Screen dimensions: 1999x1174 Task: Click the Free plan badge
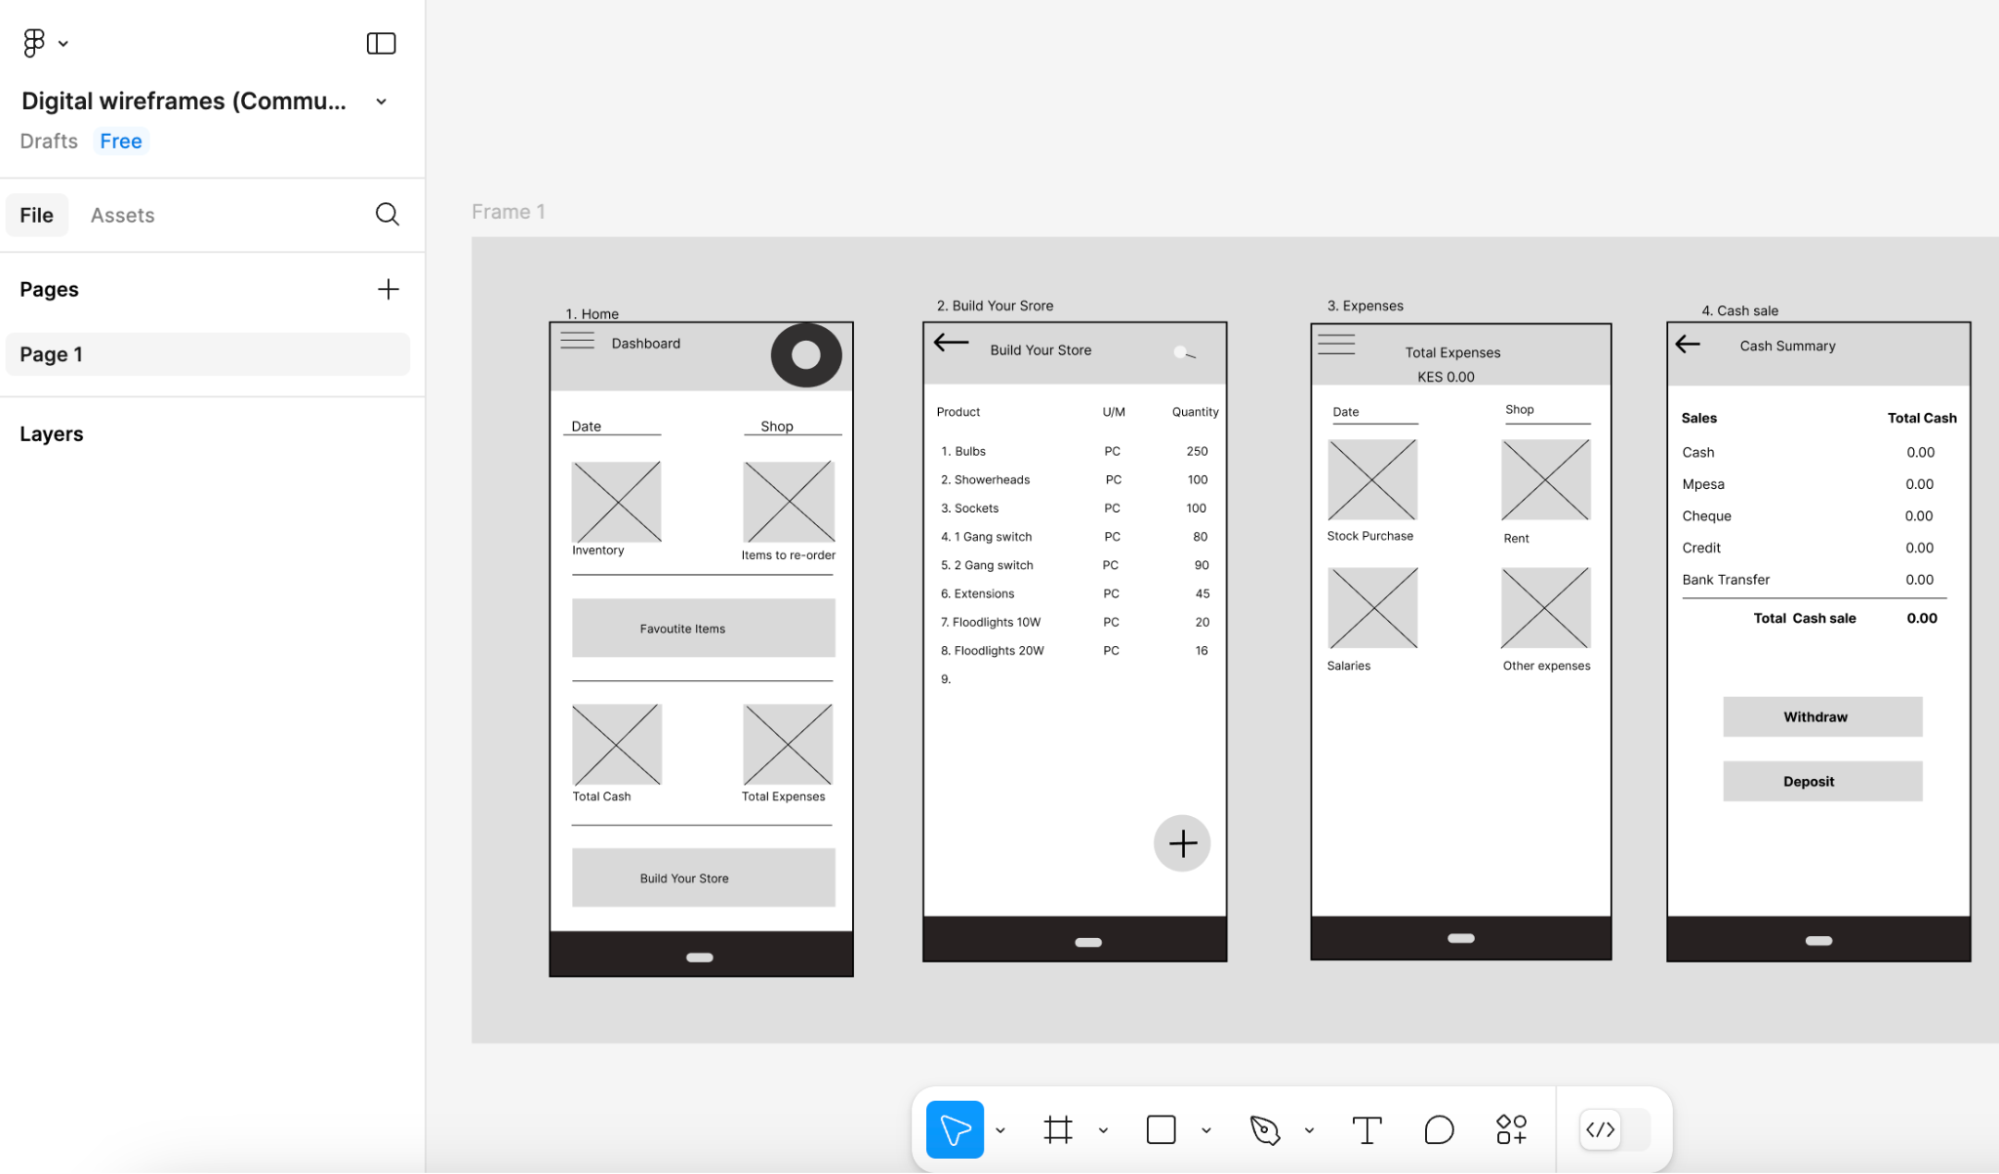(x=121, y=141)
